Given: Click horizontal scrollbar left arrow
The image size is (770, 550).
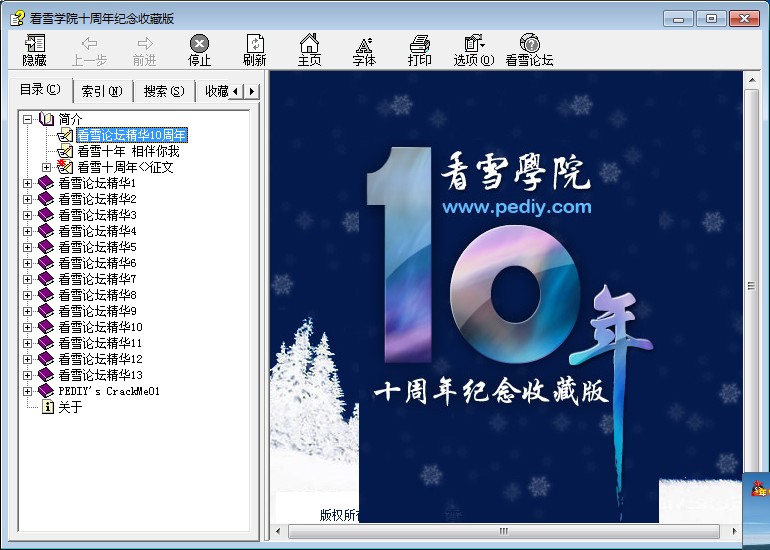Looking at the screenshot, I should pos(278,531).
